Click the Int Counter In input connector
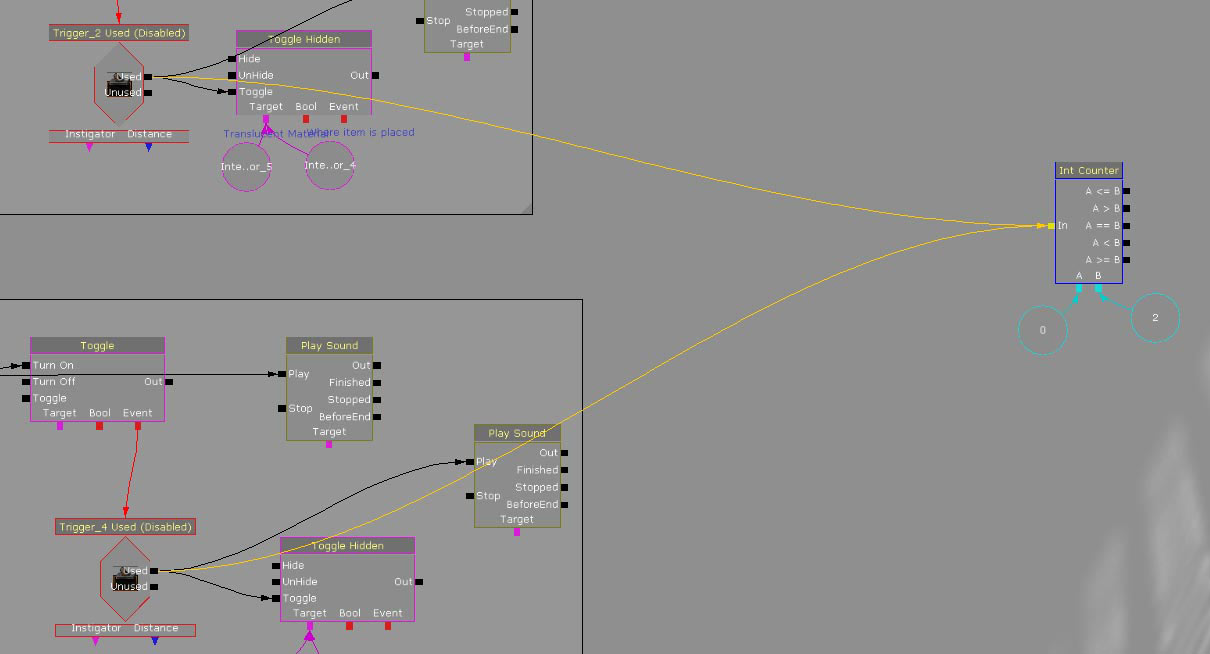1210x654 pixels. [1051, 226]
